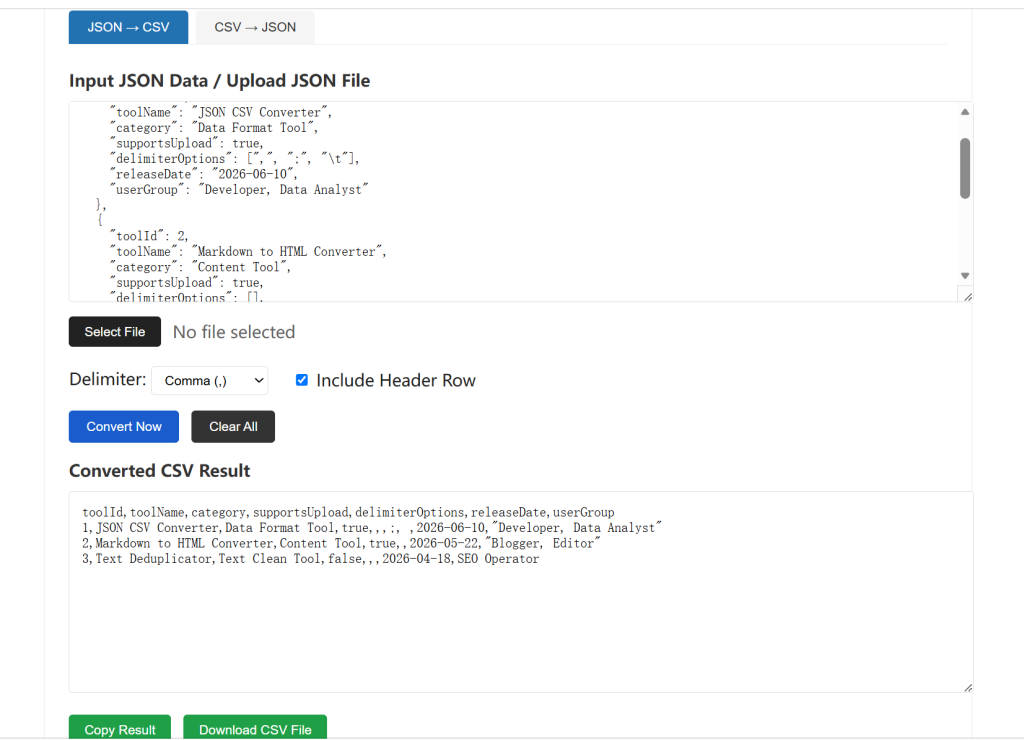Click the 'Input JSON Data / Upload JSON File' heading

[x=219, y=81]
